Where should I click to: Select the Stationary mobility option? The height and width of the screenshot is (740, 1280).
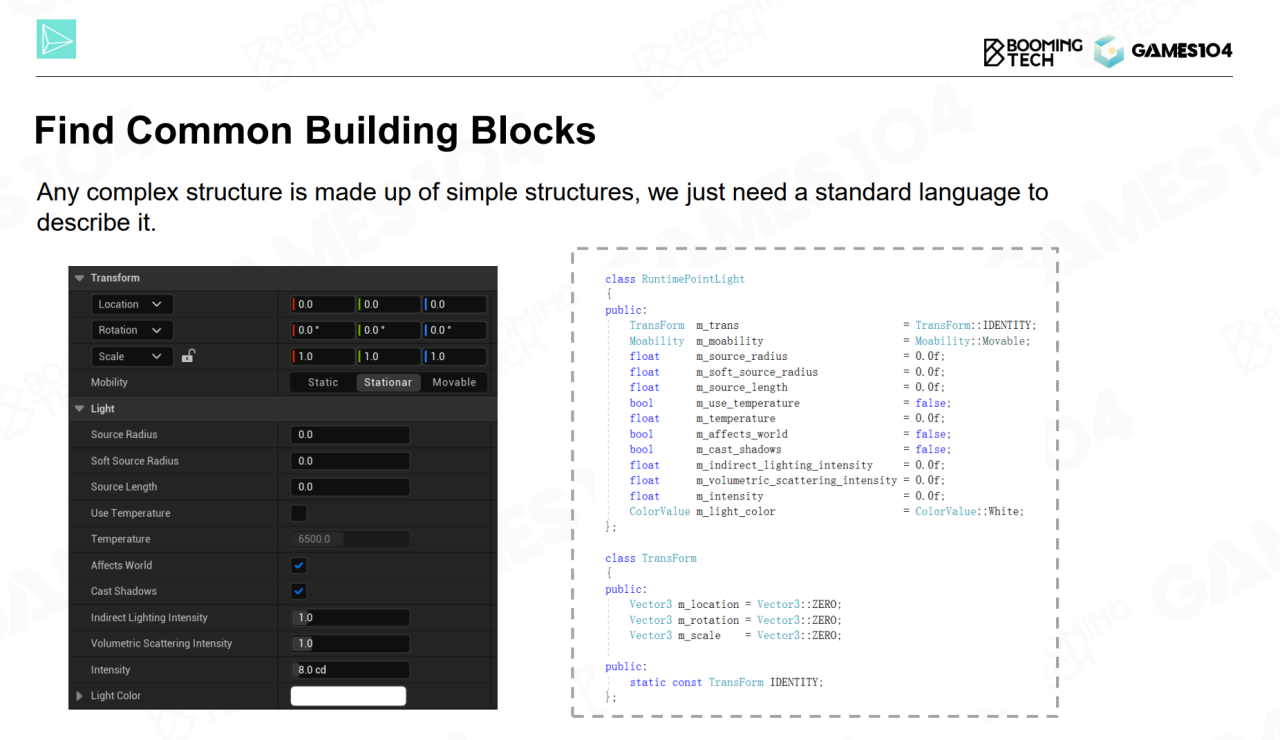click(388, 382)
